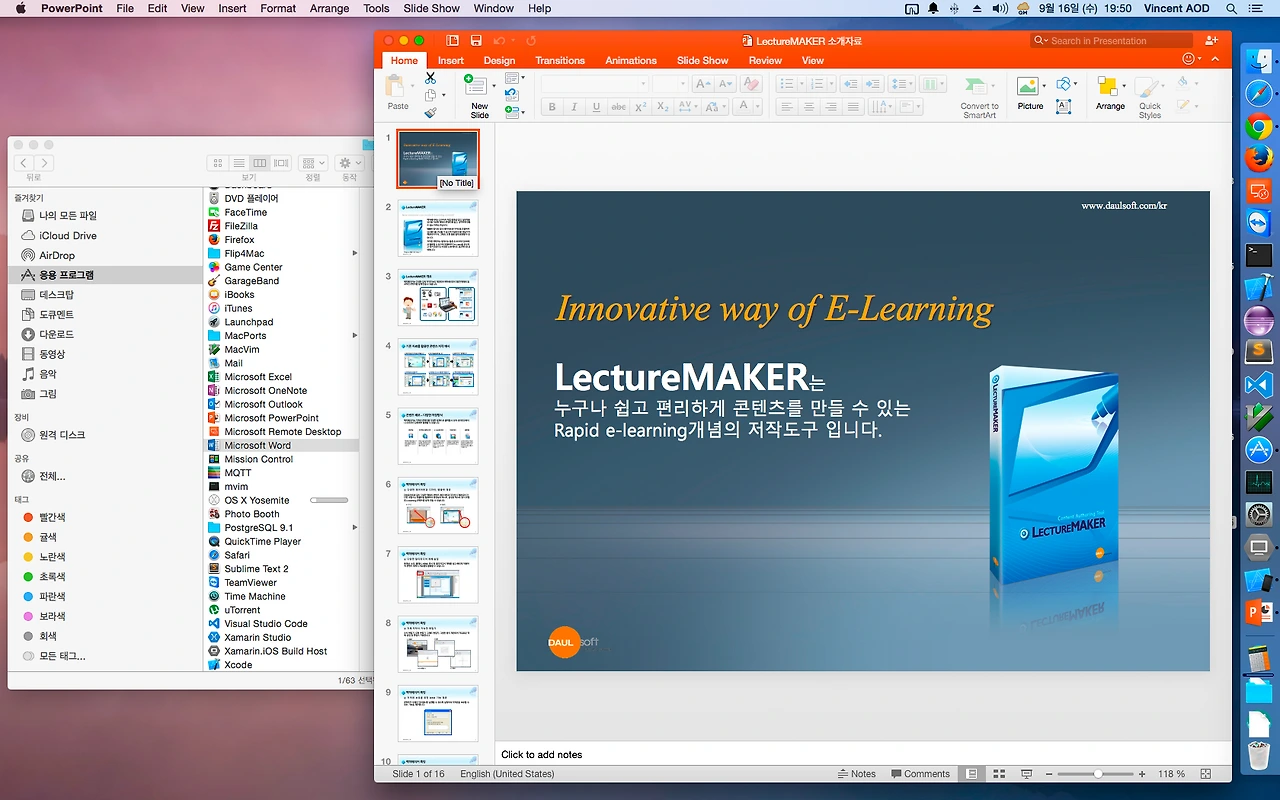Insert a text box from the ribbon
This screenshot has width=1280, height=800.
point(1064,107)
